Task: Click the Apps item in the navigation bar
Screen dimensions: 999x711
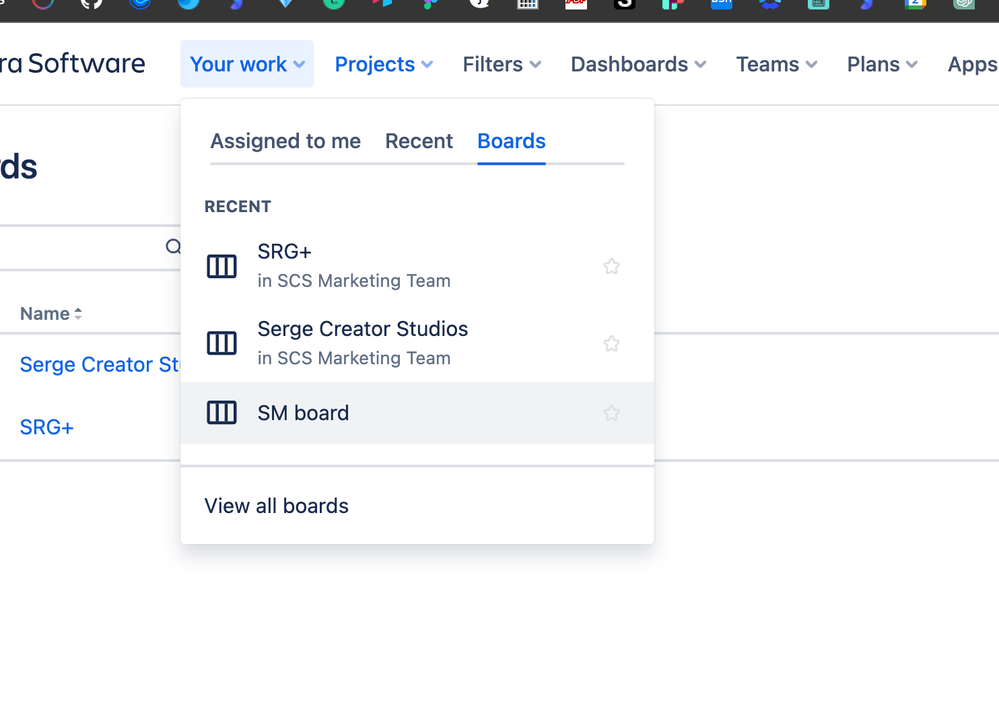Action: (x=969, y=63)
